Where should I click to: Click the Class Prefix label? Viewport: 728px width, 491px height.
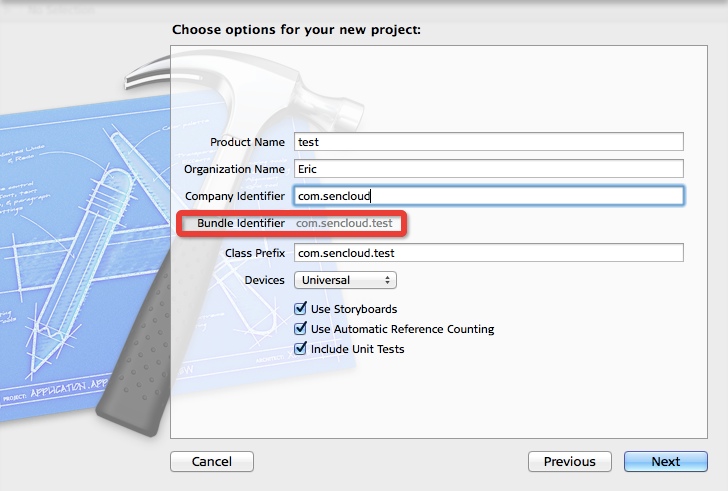(x=255, y=253)
